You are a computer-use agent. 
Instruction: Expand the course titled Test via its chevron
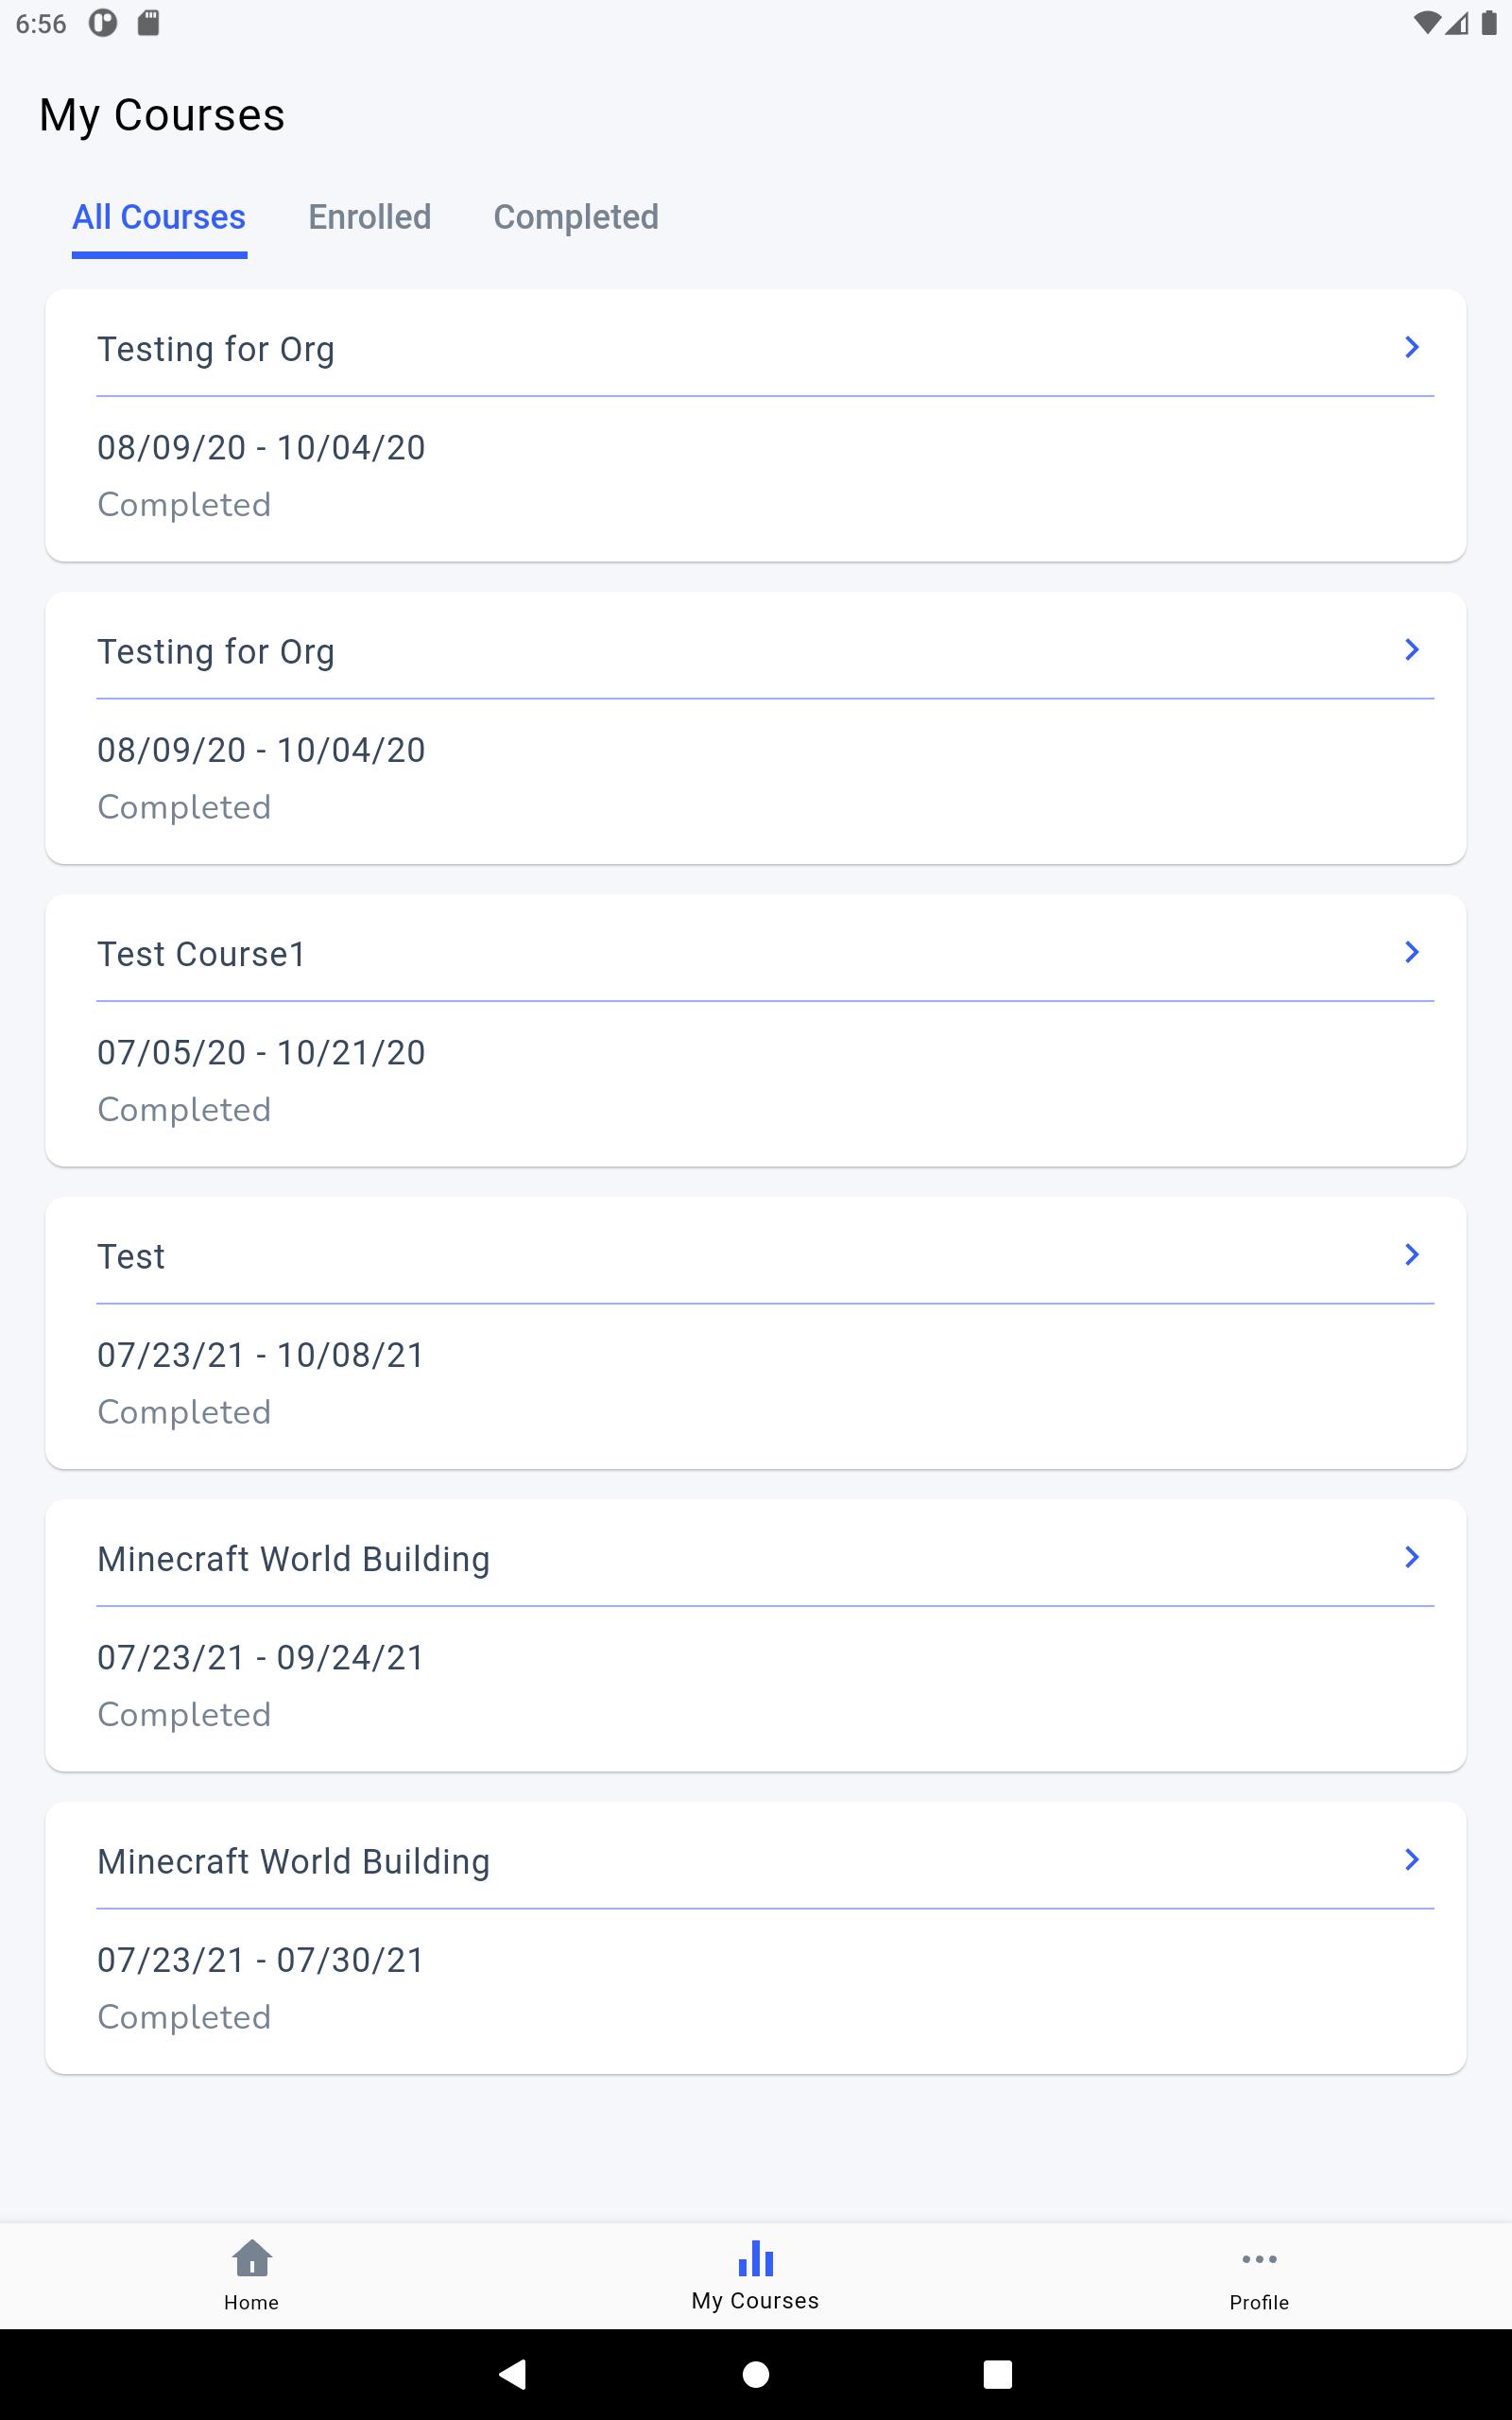[x=1411, y=1254]
